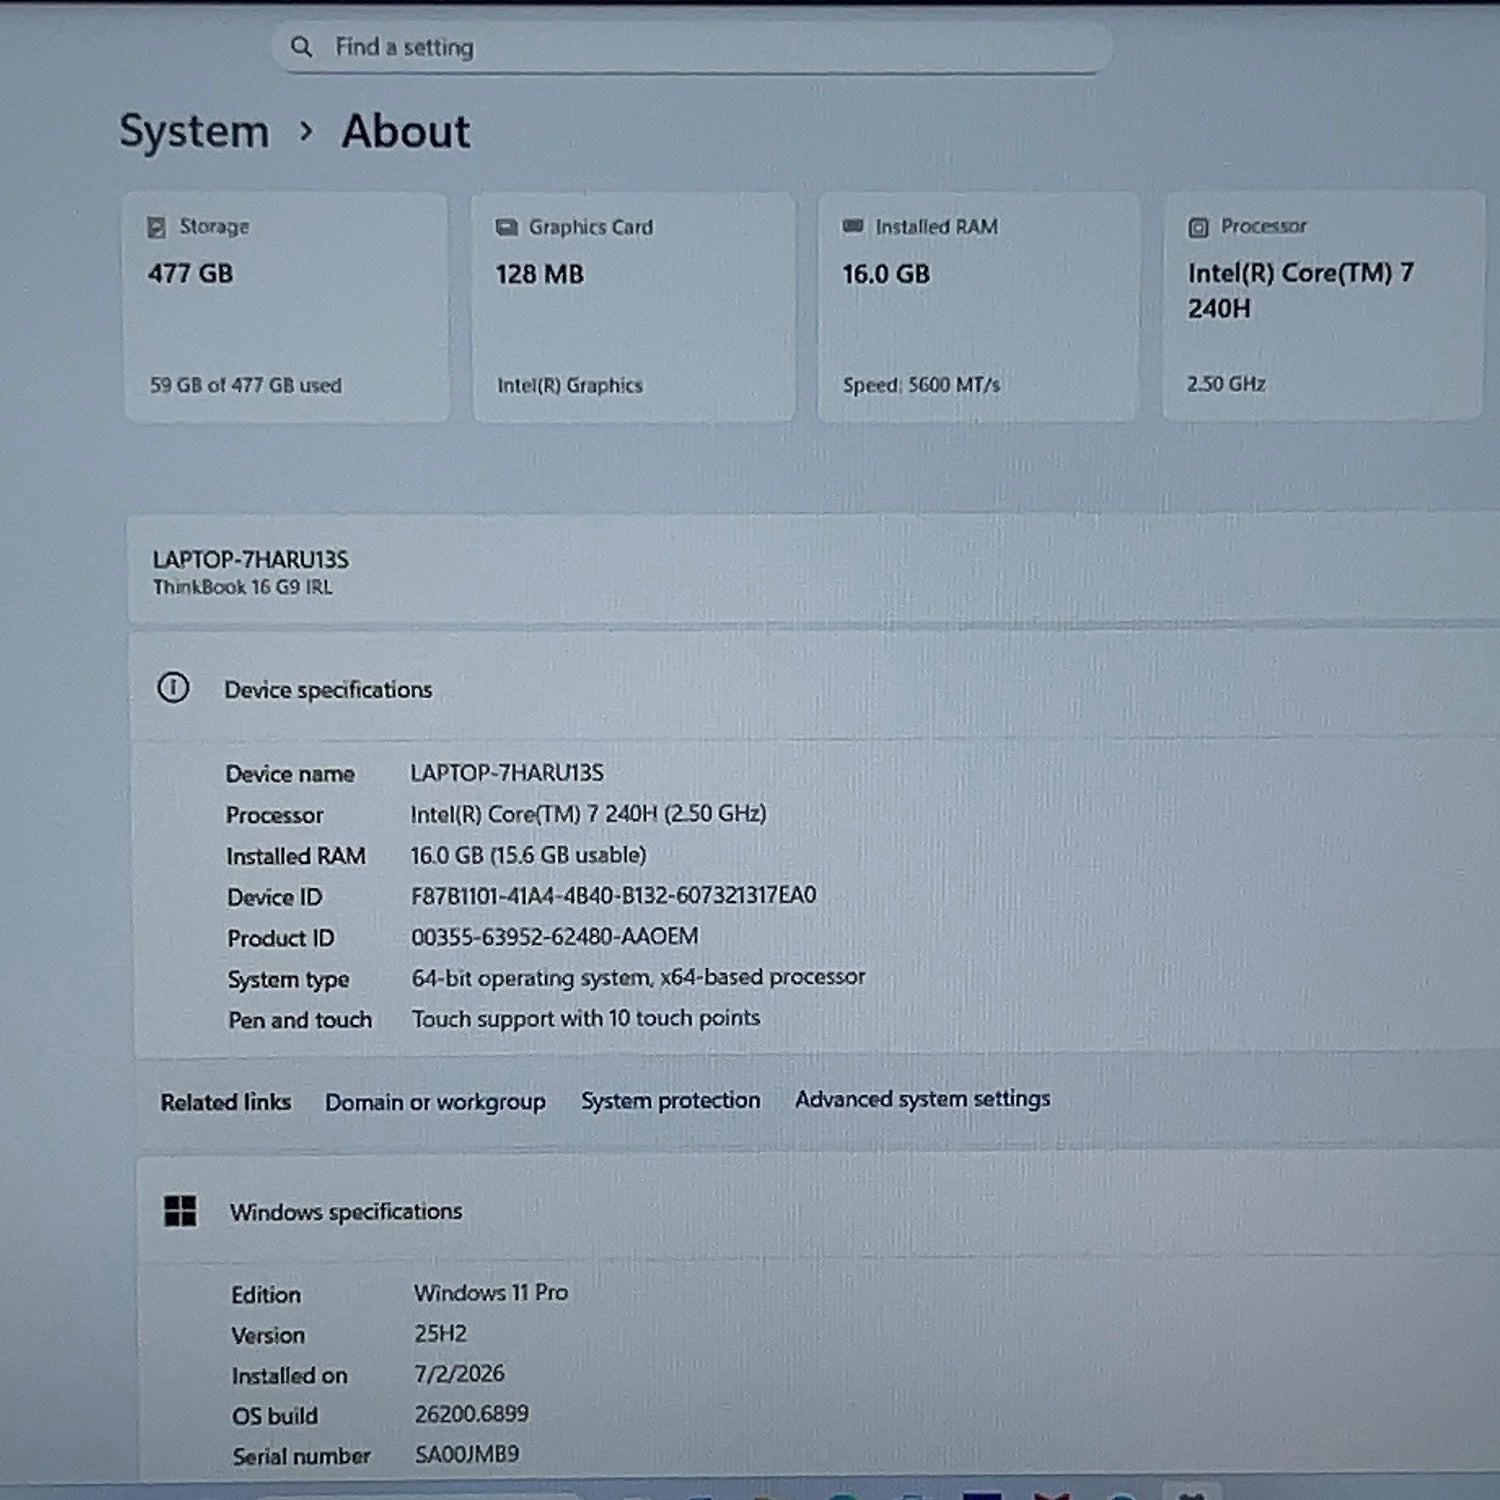Click the 'Serial number' row label
1500x1500 pixels.
(x=301, y=1456)
